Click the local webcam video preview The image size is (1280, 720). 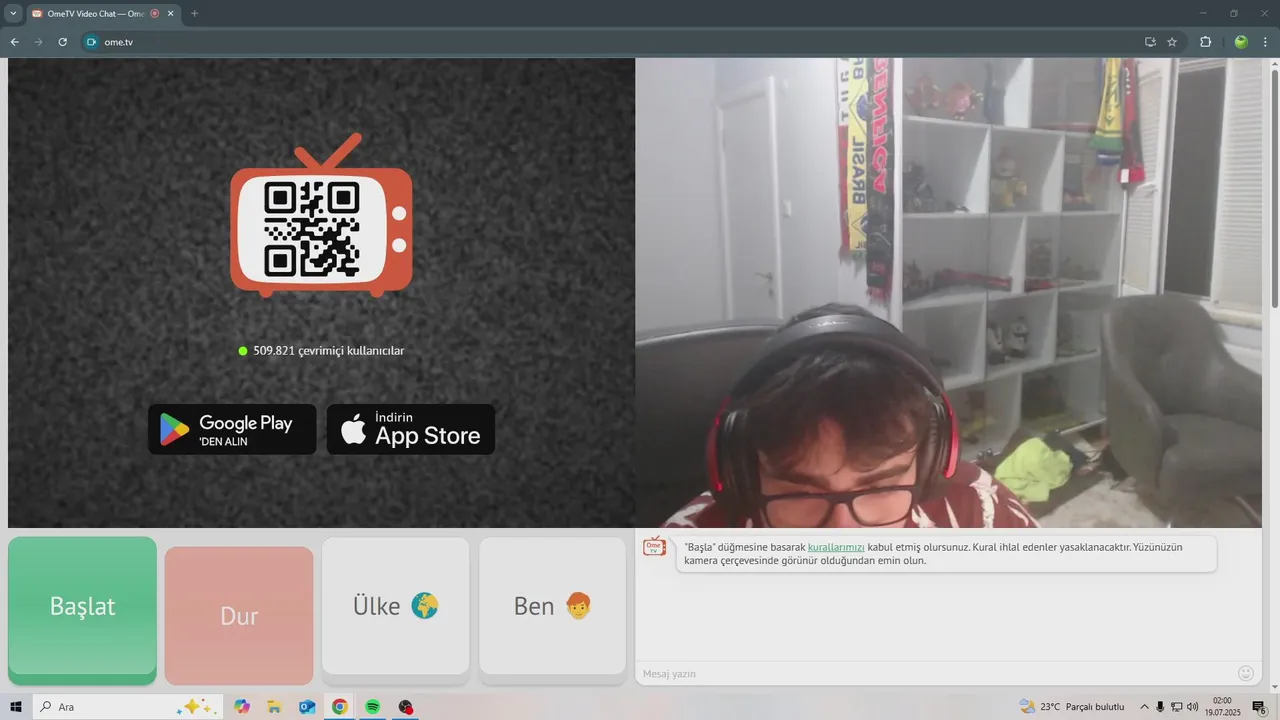click(x=948, y=292)
